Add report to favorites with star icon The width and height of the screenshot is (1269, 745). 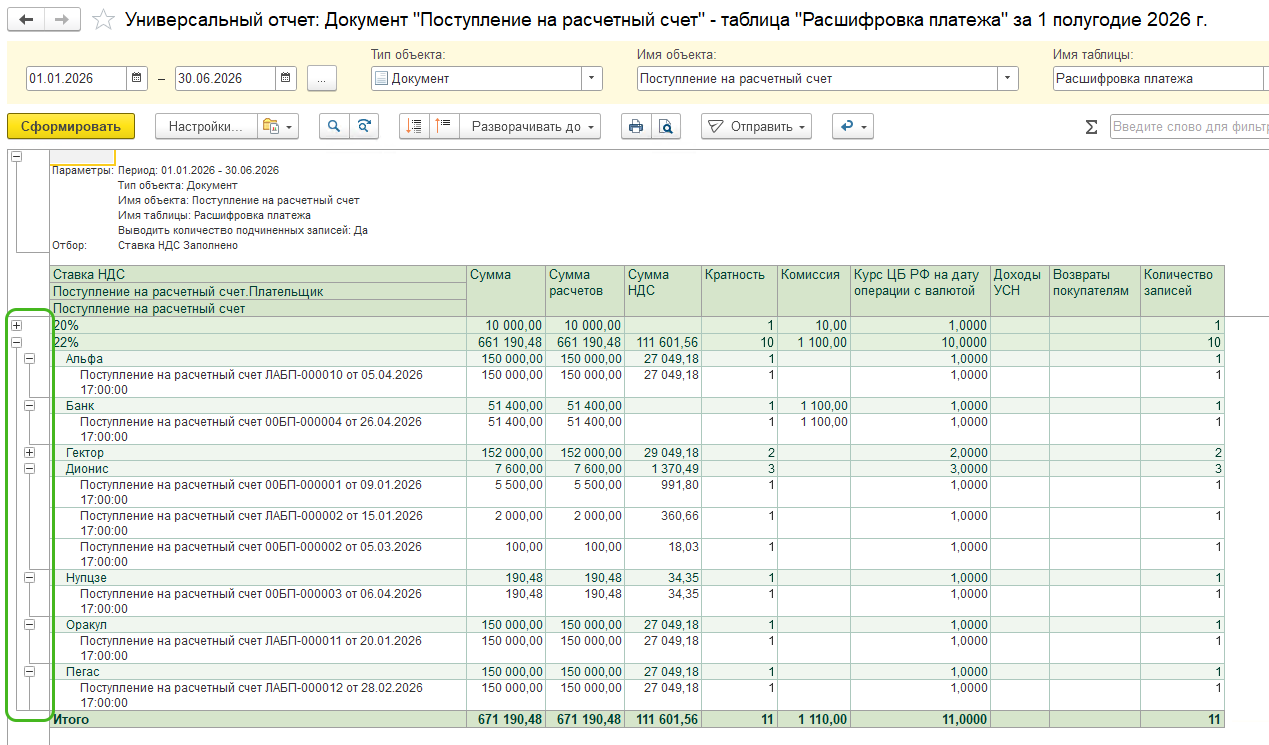(x=102, y=20)
